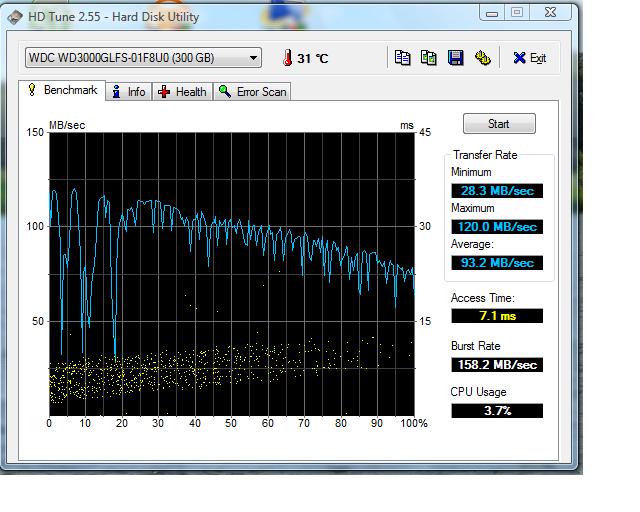Open the Error Scan tab
Screen dimensions: 640x512
point(252,91)
